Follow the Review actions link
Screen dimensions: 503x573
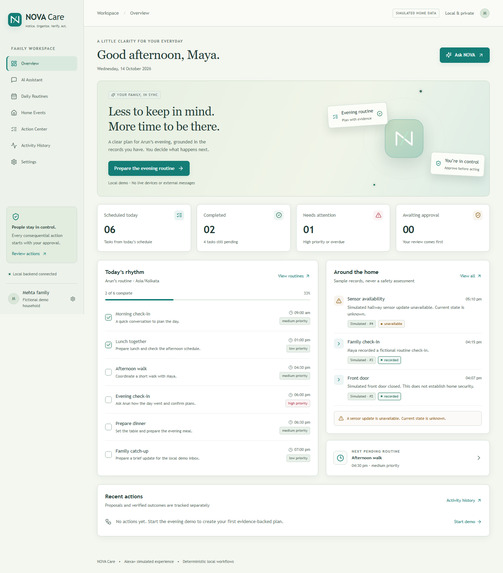point(29,254)
